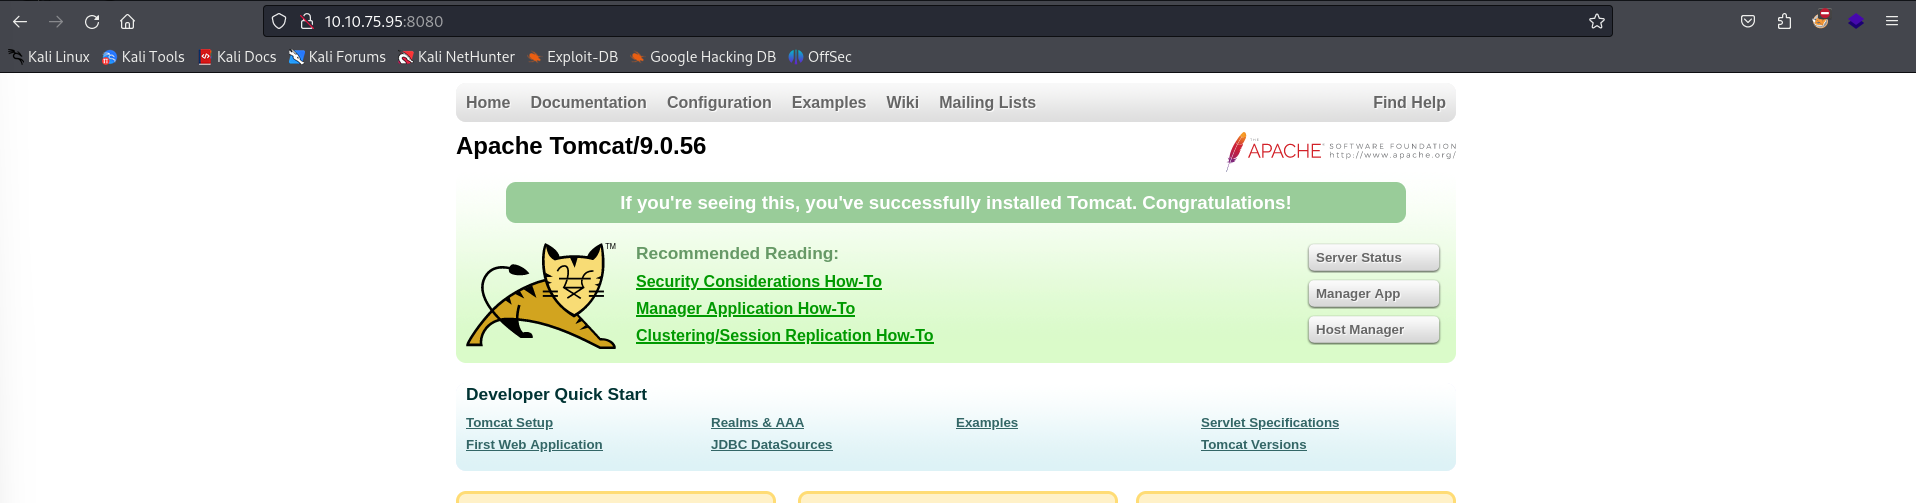Image resolution: width=1916 pixels, height=503 pixels.
Task: Reload the current page
Action: 92,21
